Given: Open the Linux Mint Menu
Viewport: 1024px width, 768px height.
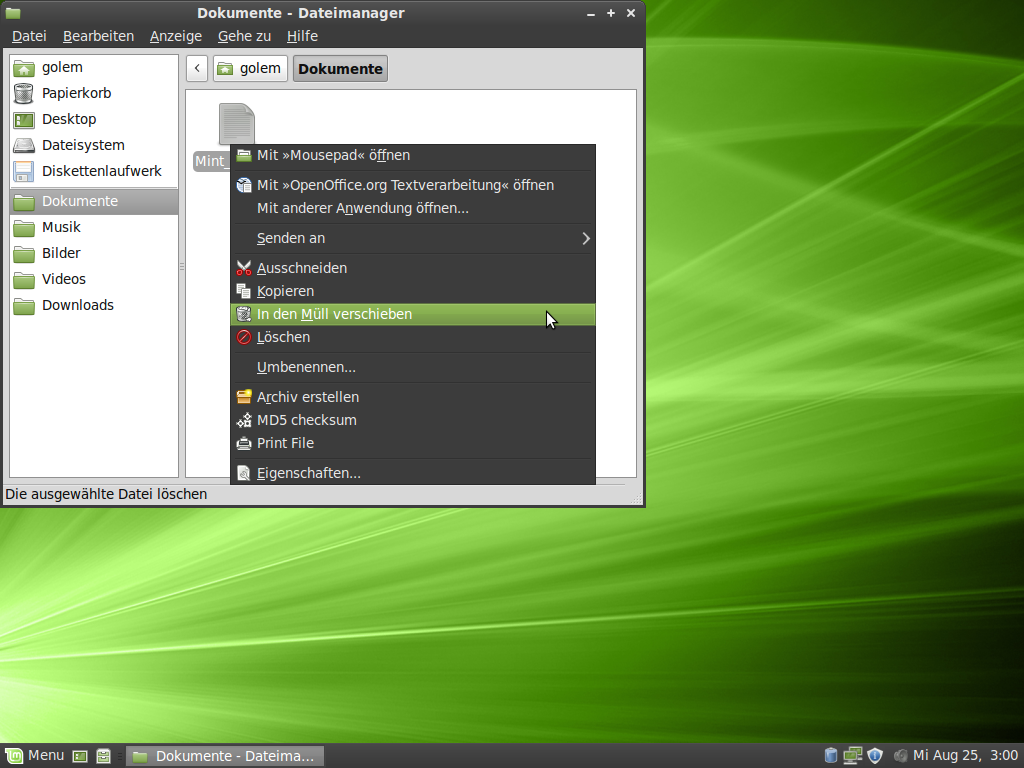Looking at the screenshot, I should coord(34,755).
